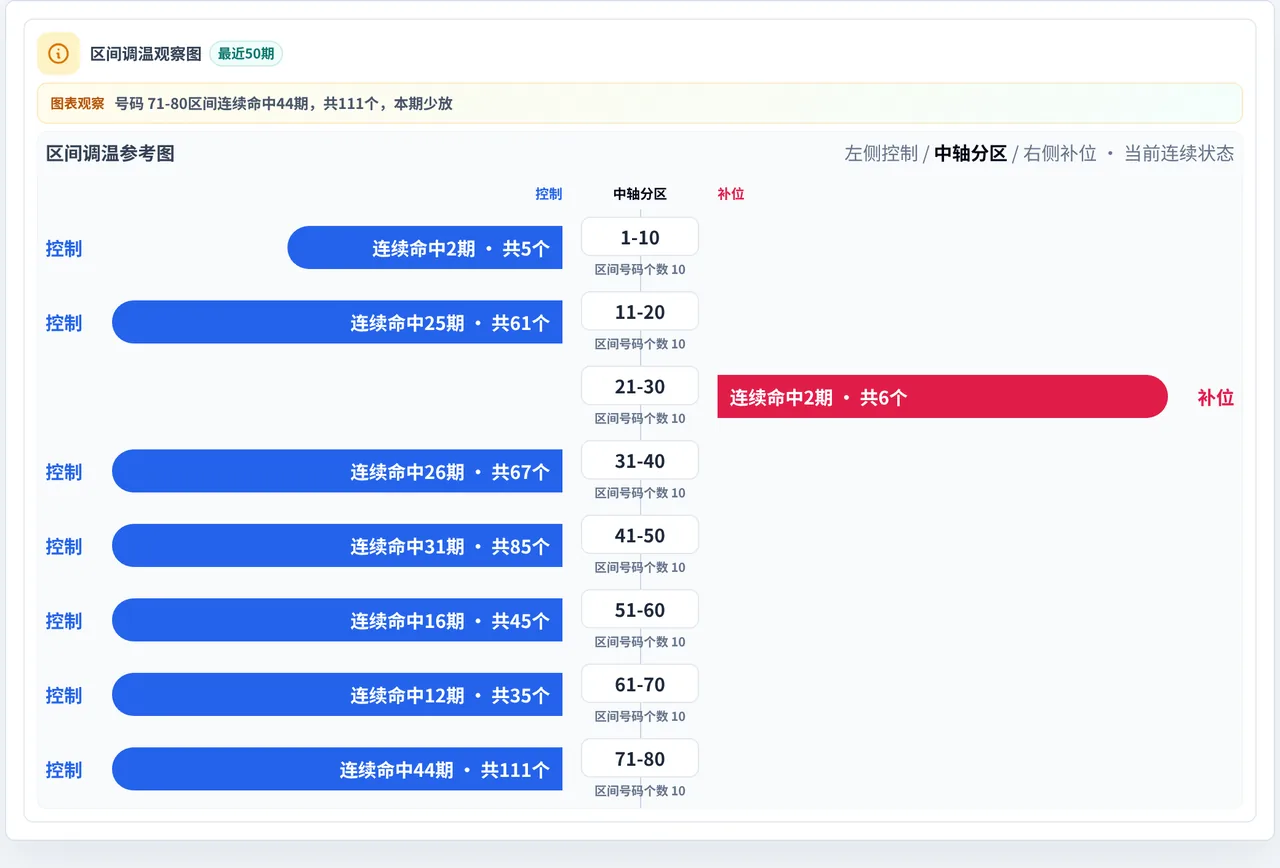Click the blue bar 连续命中44期 · 共111个
The height and width of the screenshot is (868, 1280).
tap(337, 769)
